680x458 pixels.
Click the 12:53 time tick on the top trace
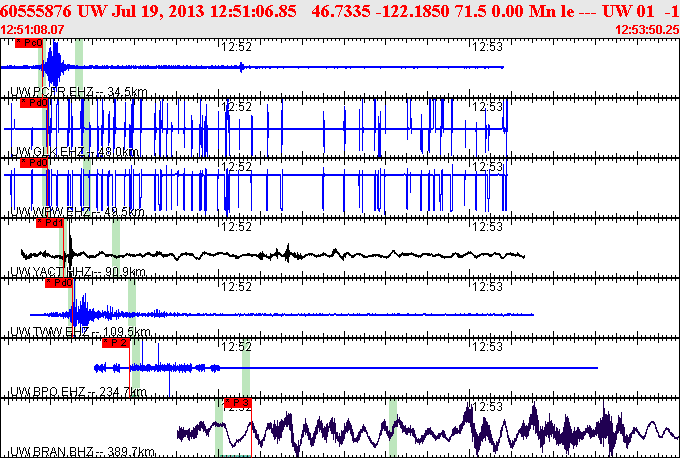pos(487,46)
